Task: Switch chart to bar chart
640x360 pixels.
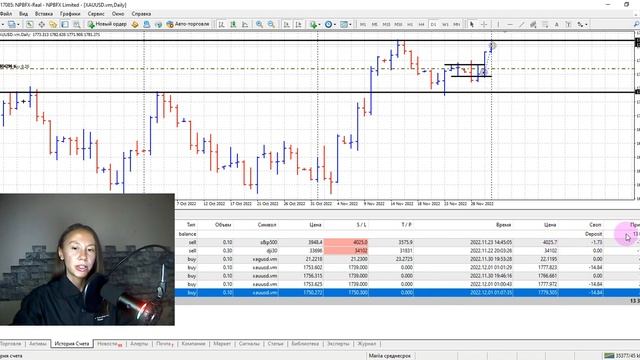Action: 222,24
